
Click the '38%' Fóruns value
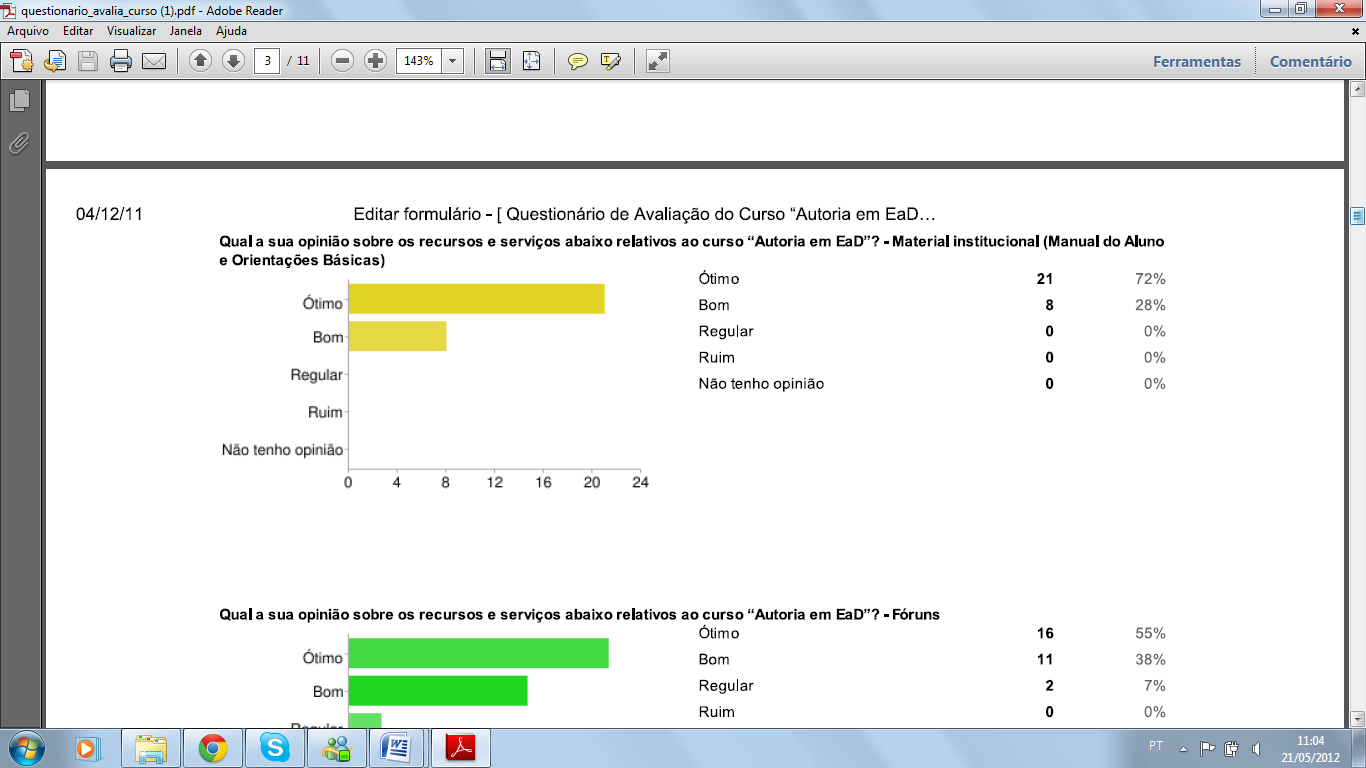coord(1151,659)
